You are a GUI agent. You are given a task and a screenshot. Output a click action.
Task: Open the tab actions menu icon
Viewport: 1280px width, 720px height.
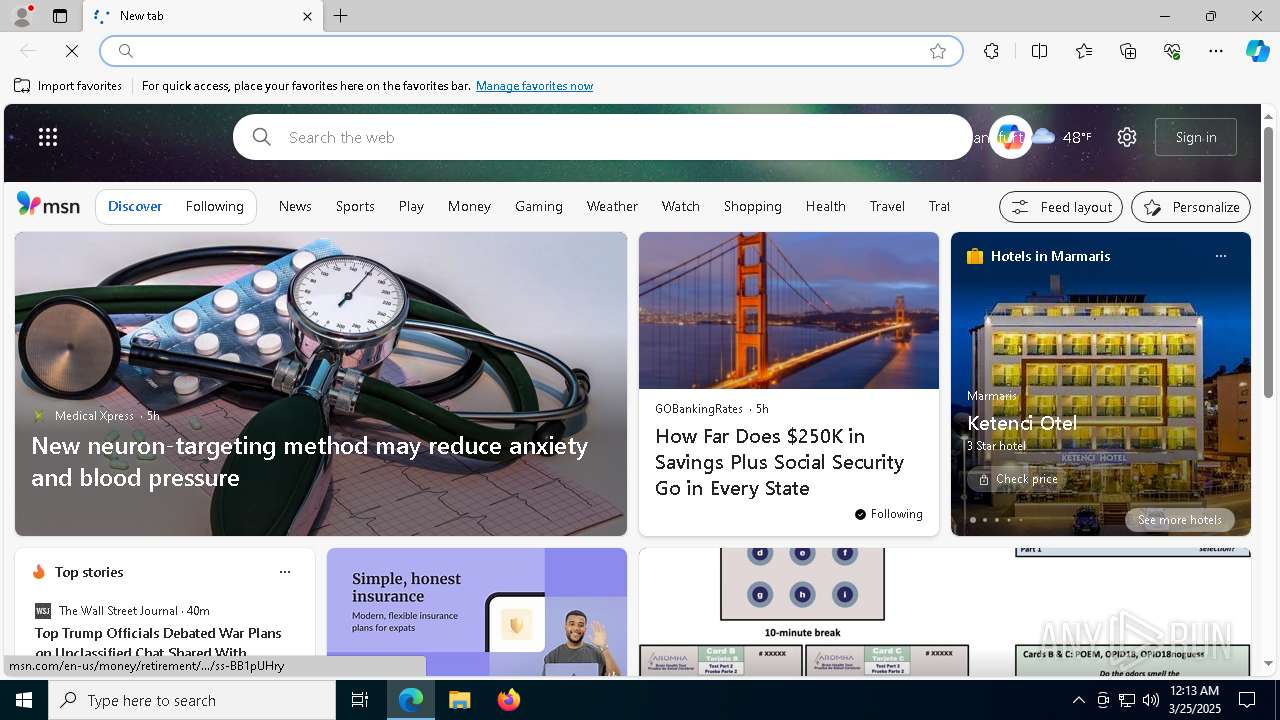(x=60, y=16)
